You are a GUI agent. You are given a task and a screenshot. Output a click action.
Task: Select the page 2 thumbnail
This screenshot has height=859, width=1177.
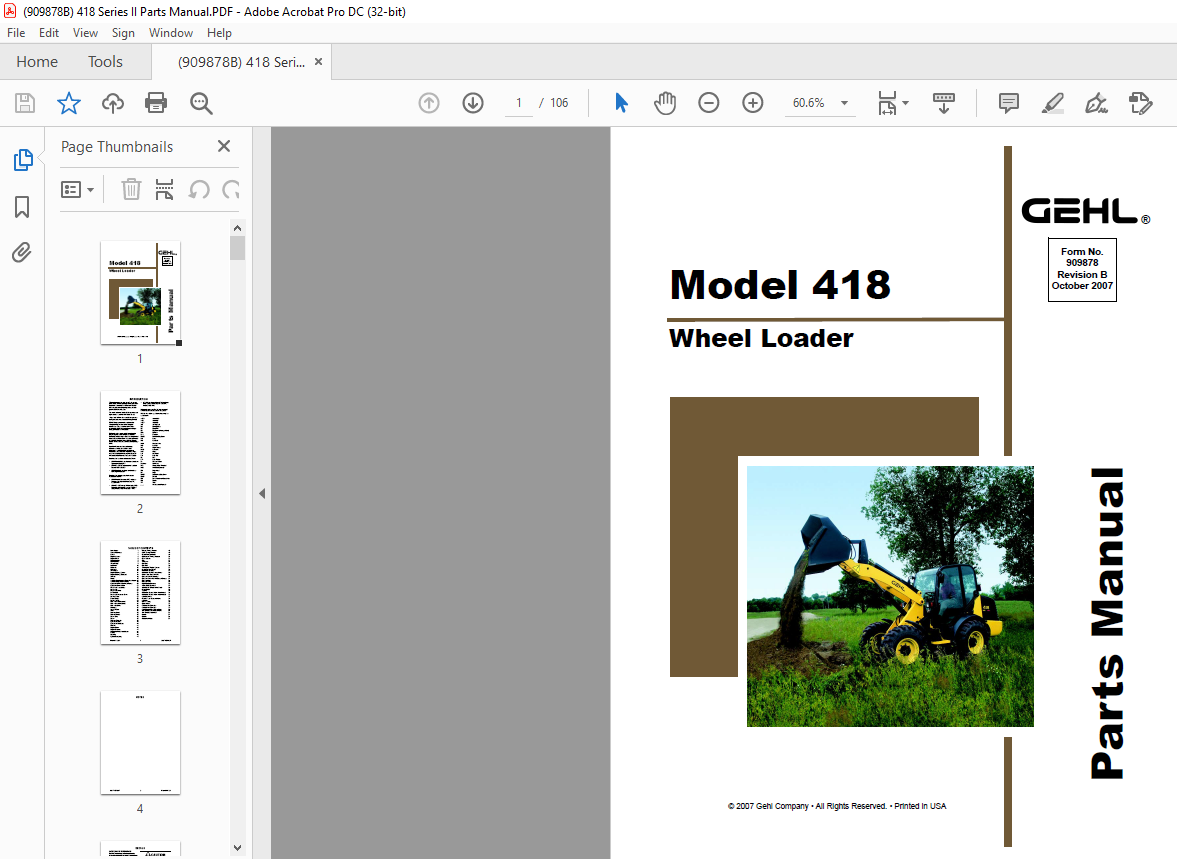click(x=140, y=442)
